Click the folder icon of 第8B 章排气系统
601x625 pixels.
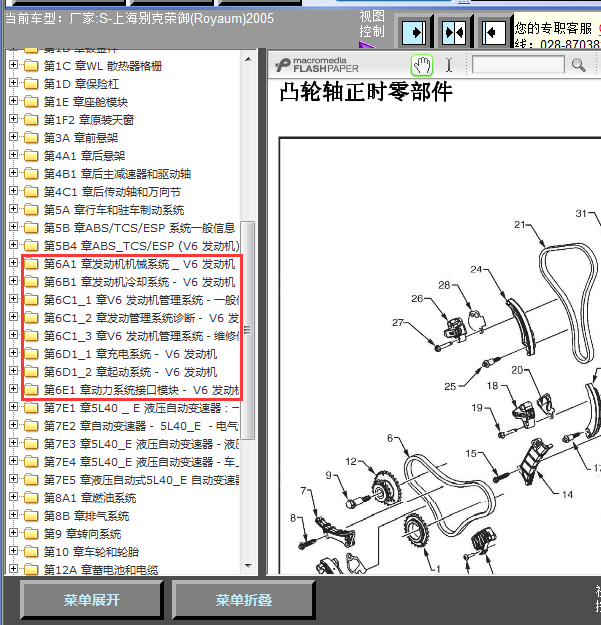click(x=31, y=516)
